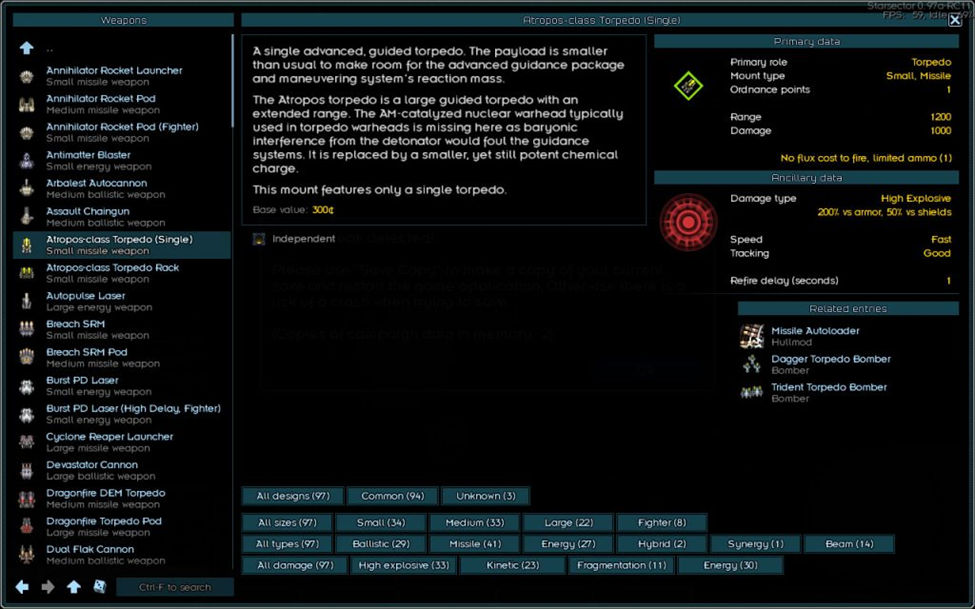Screen dimensions: 975x609
Task: Open the Dragonfire DEM Torpedo entry
Action: (x=105, y=498)
